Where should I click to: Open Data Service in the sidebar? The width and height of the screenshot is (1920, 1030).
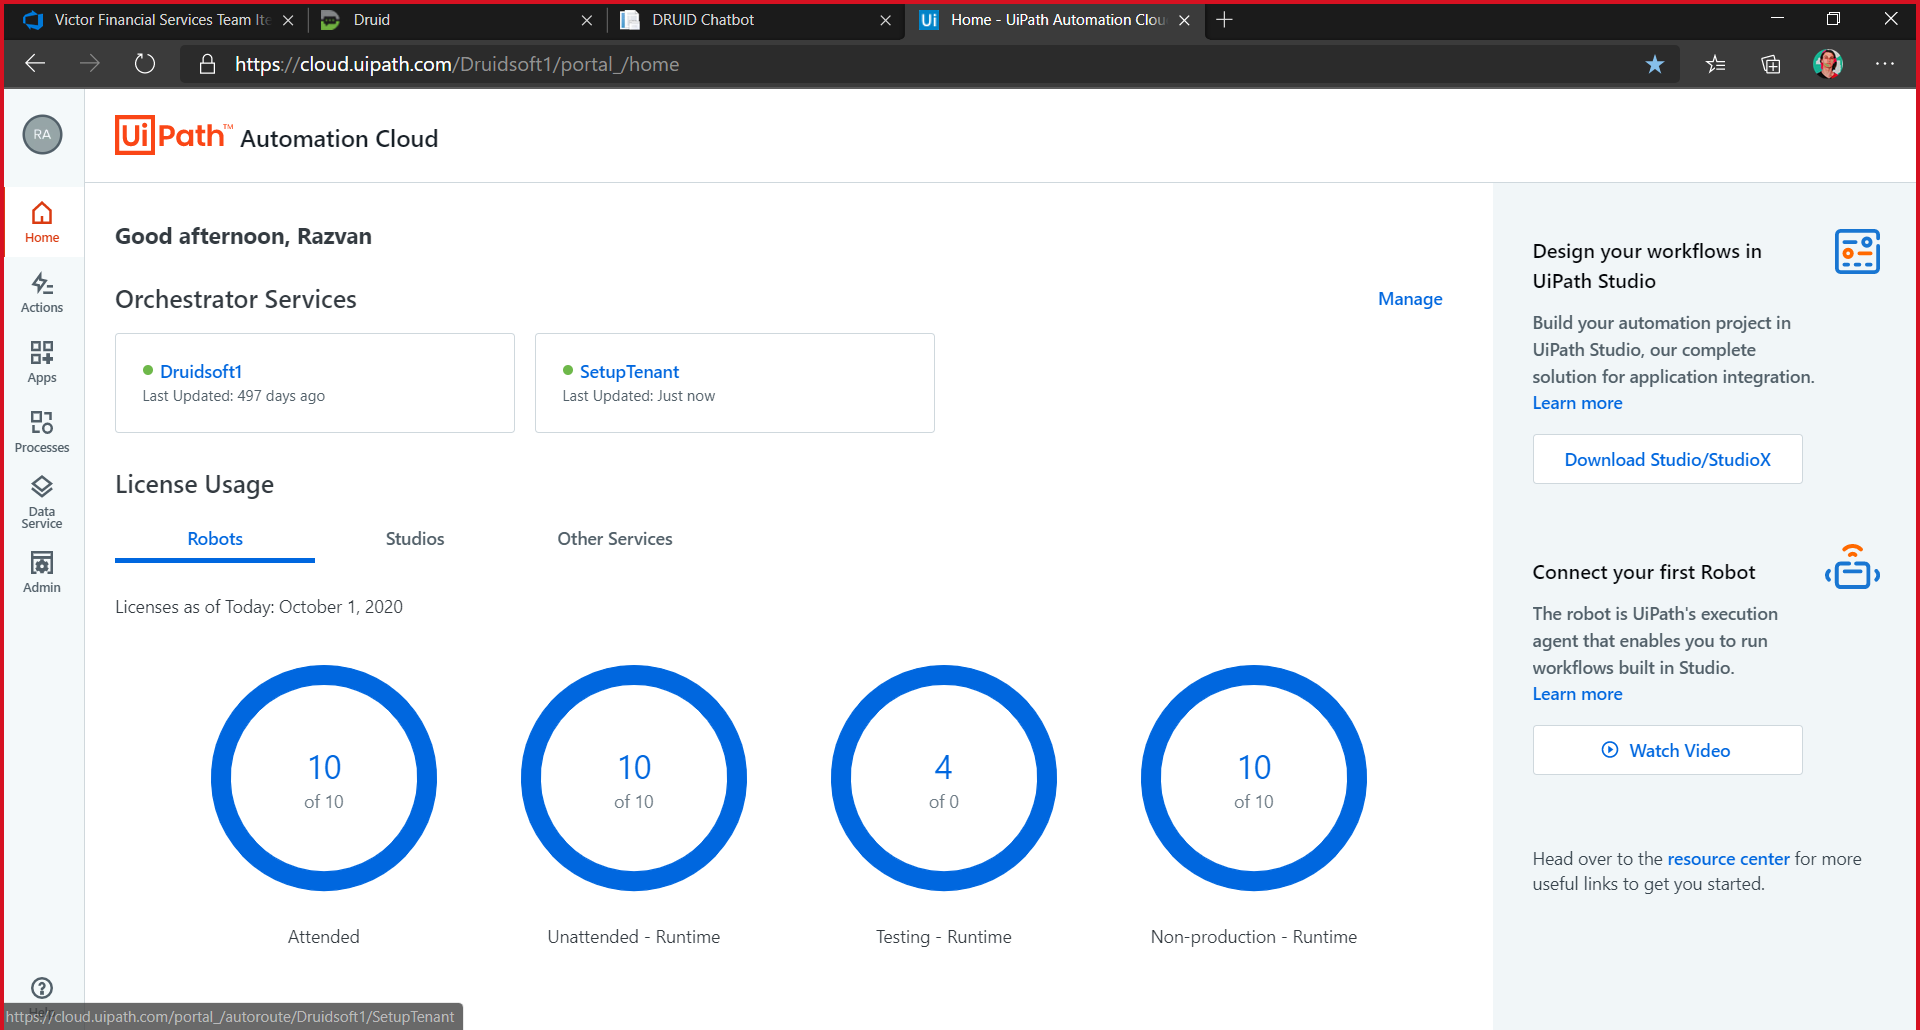[42, 502]
